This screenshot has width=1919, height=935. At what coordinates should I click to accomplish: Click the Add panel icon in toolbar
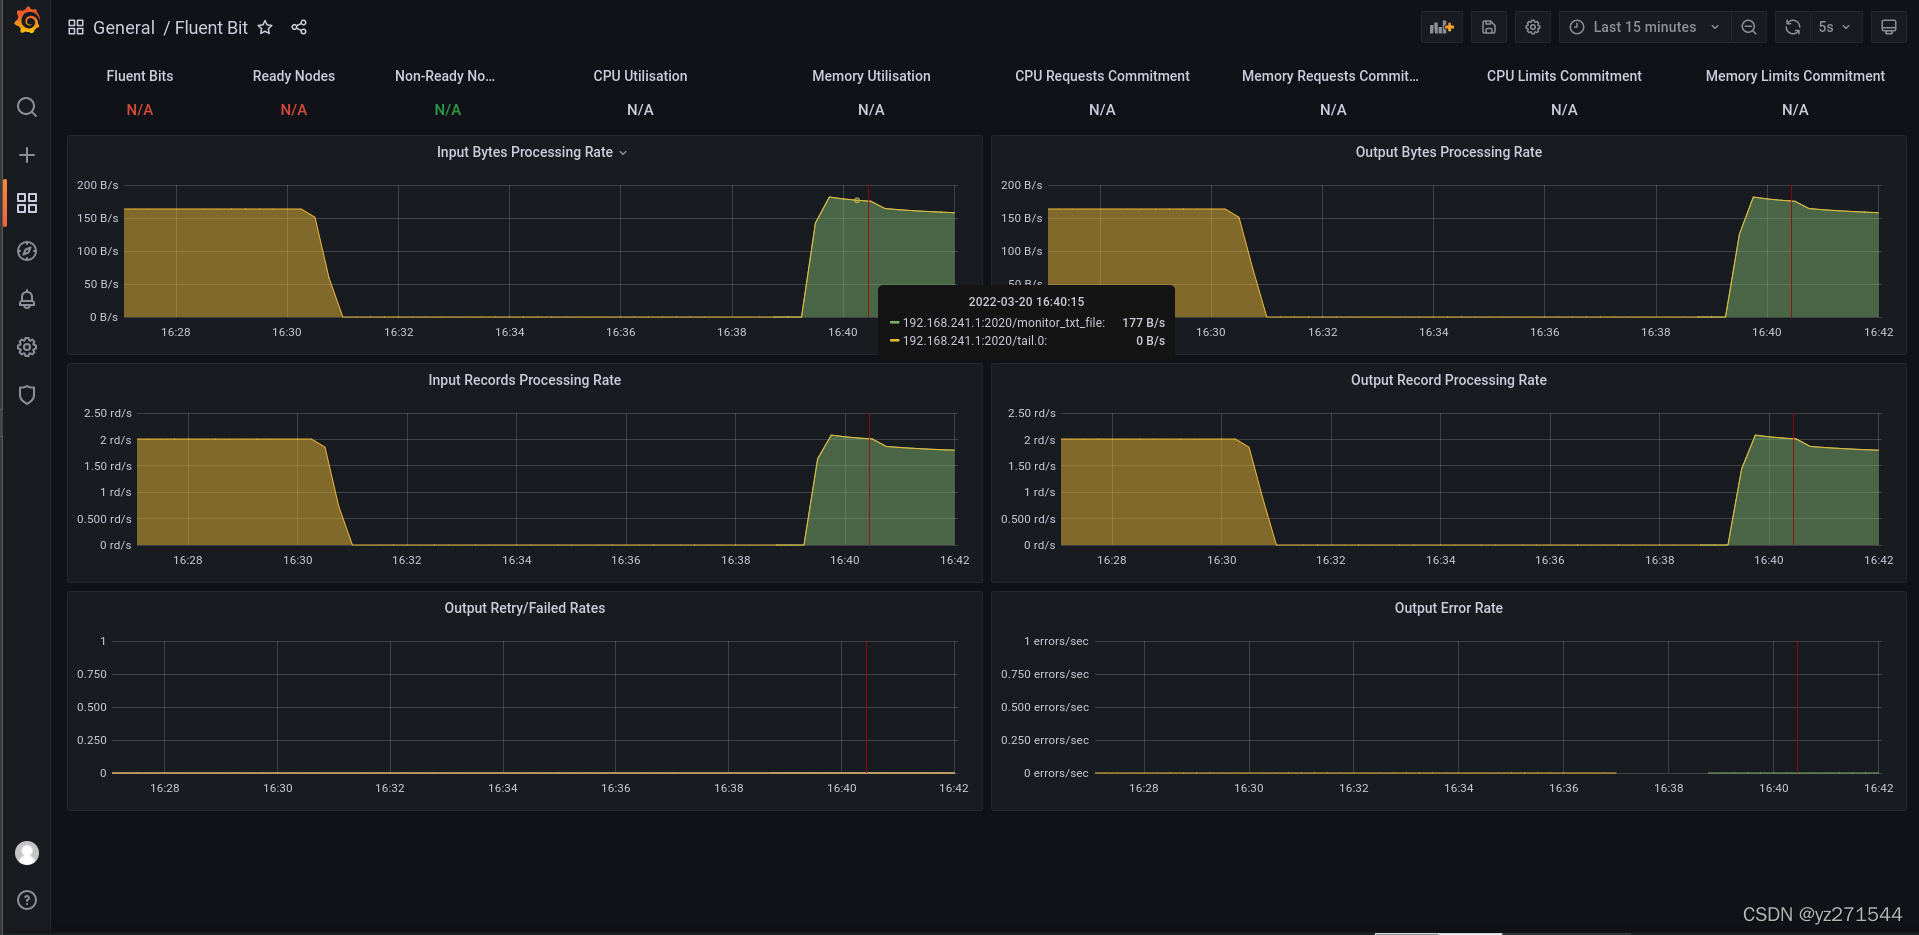point(1441,27)
